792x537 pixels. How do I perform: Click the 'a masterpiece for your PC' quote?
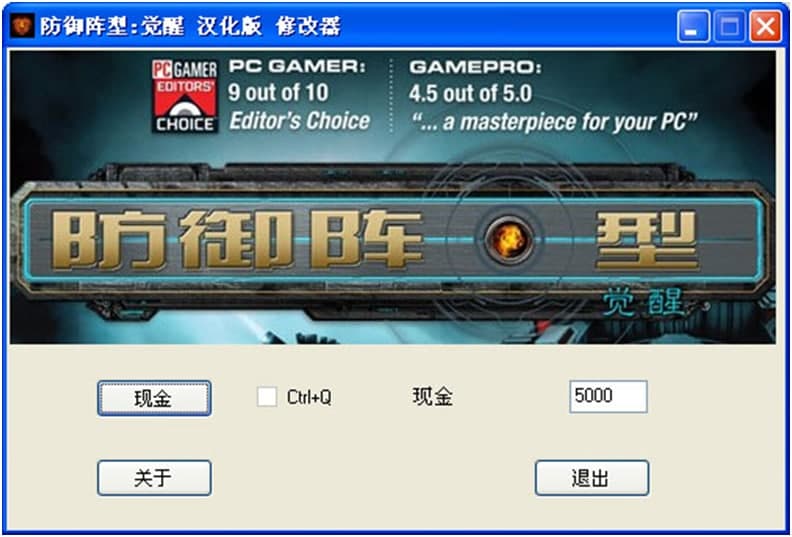point(554,122)
